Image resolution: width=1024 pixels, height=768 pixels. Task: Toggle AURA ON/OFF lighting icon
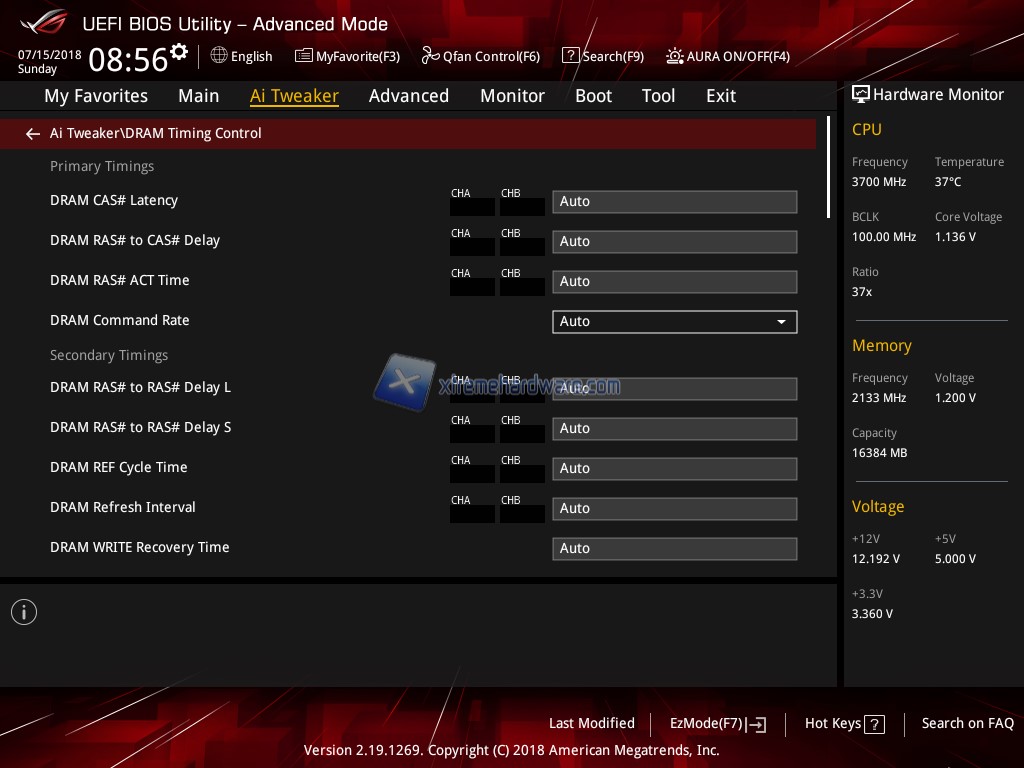coord(675,56)
